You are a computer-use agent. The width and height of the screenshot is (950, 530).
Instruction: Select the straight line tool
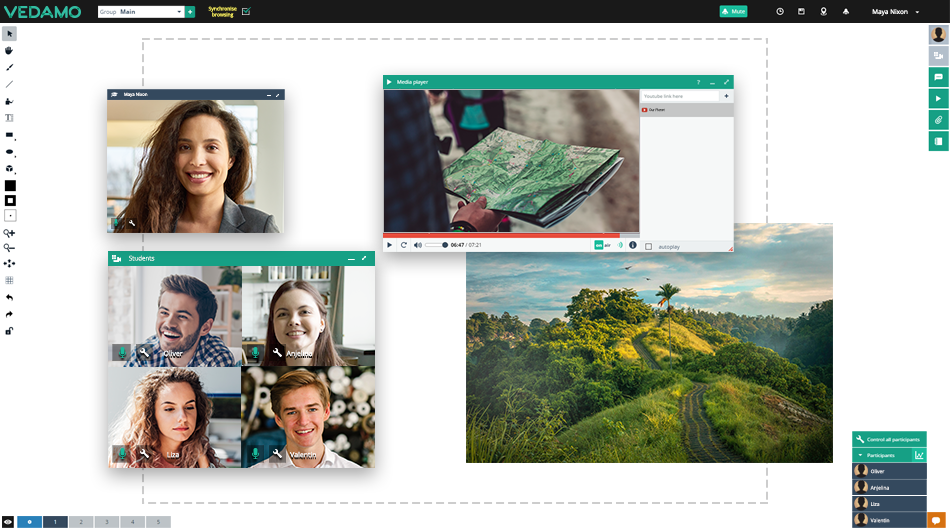pos(9,84)
